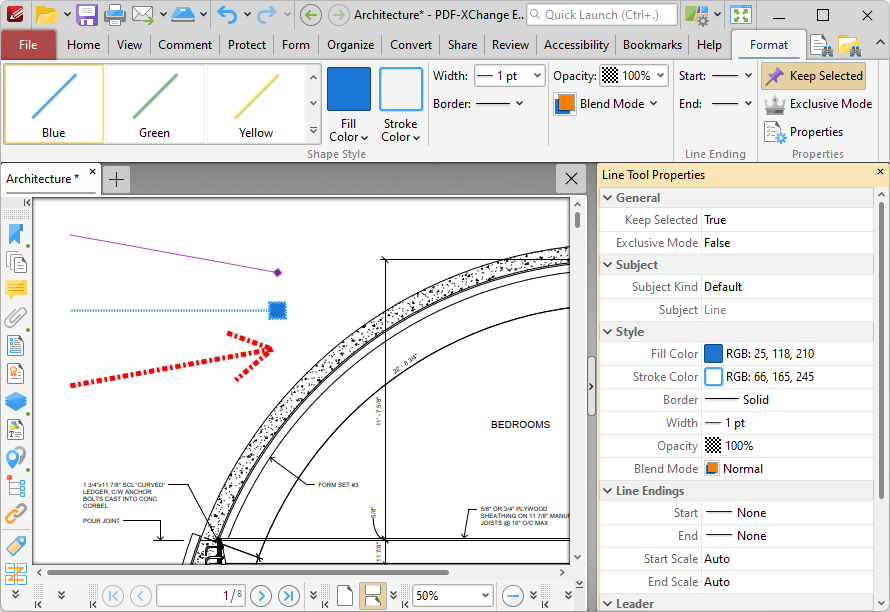Switch to the Protect ribbon tab

point(246,45)
